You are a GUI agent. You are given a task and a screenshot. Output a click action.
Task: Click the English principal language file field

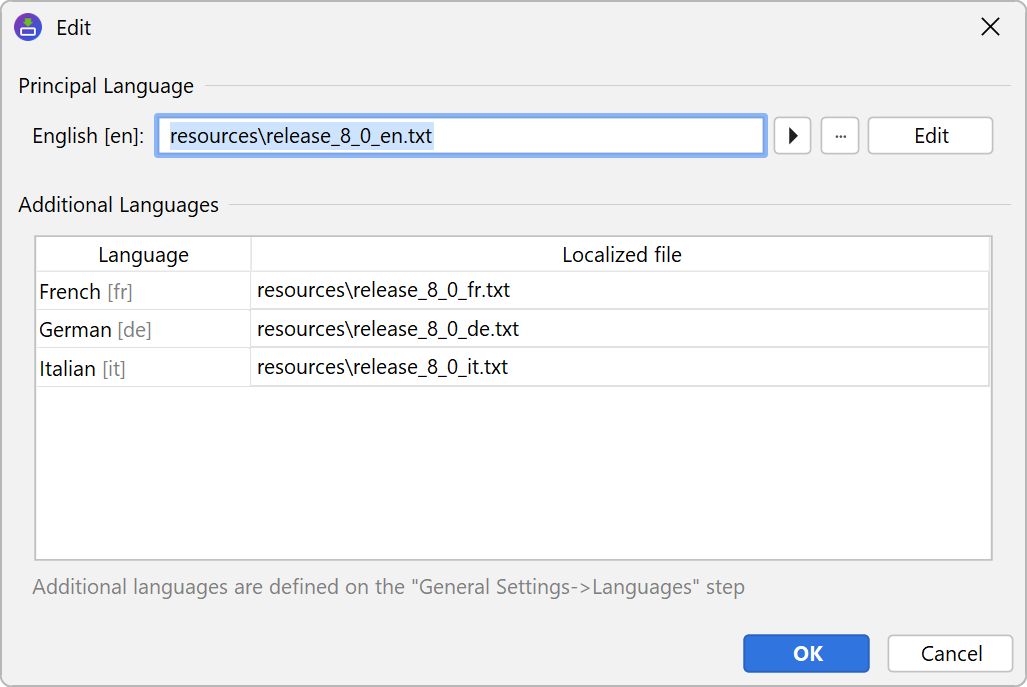pyautogui.click(x=460, y=136)
